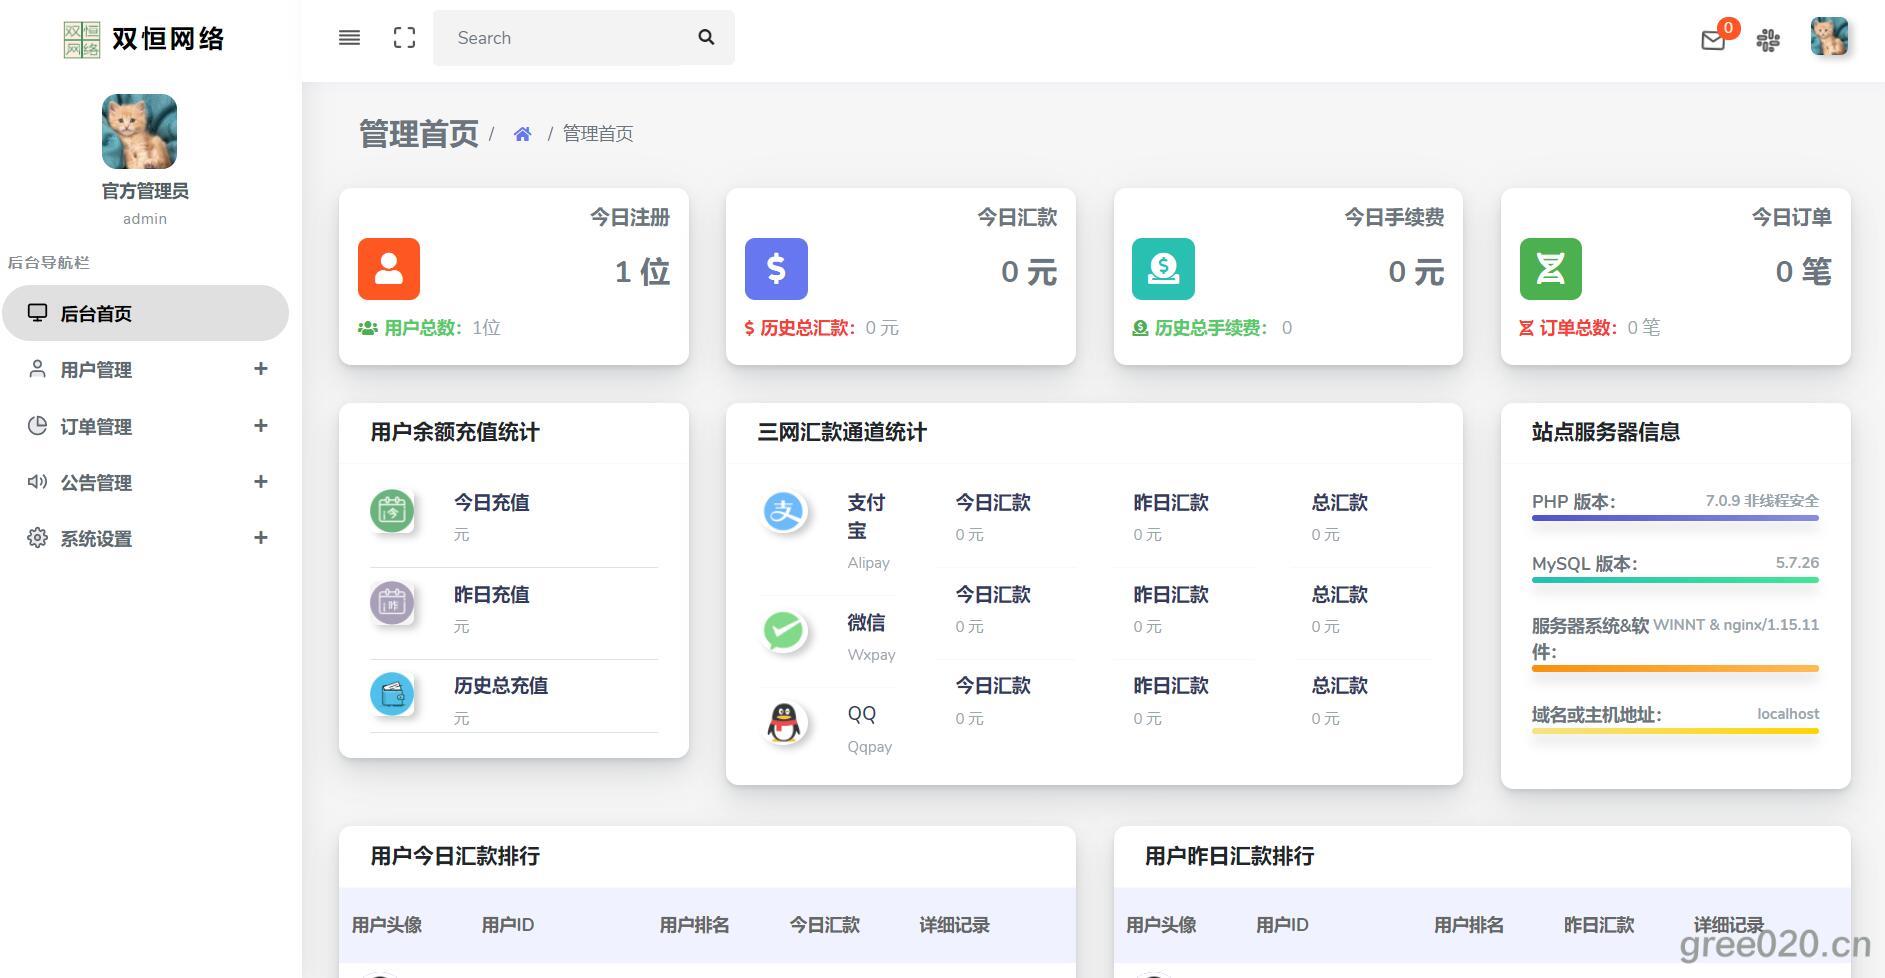Expand the 系统设置 submenu plus

pyautogui.click(x=261, y=538)
